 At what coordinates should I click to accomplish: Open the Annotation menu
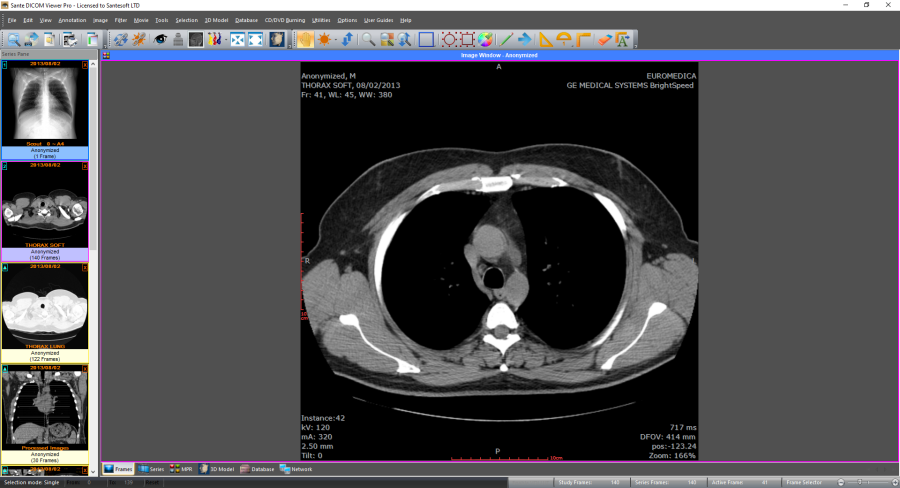[72, 20]
